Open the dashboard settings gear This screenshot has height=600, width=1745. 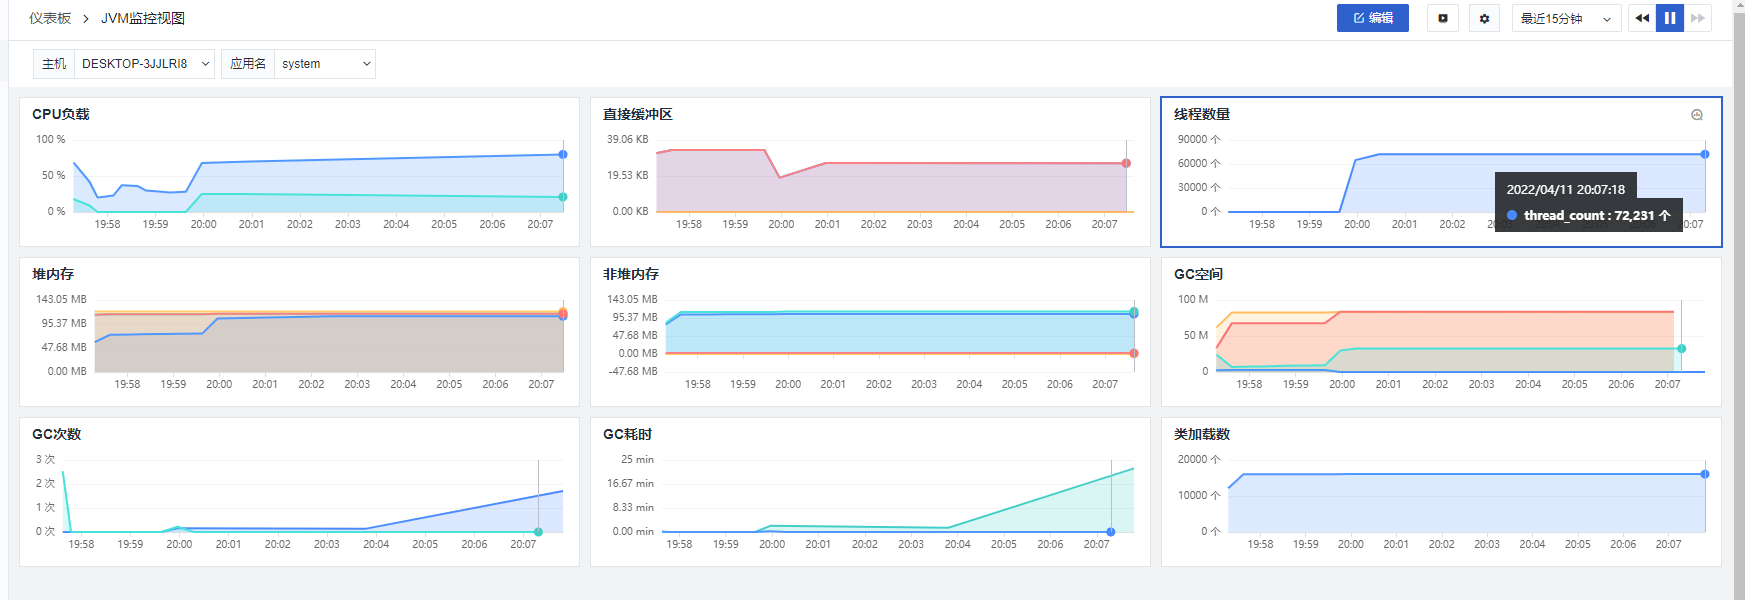1484,18
